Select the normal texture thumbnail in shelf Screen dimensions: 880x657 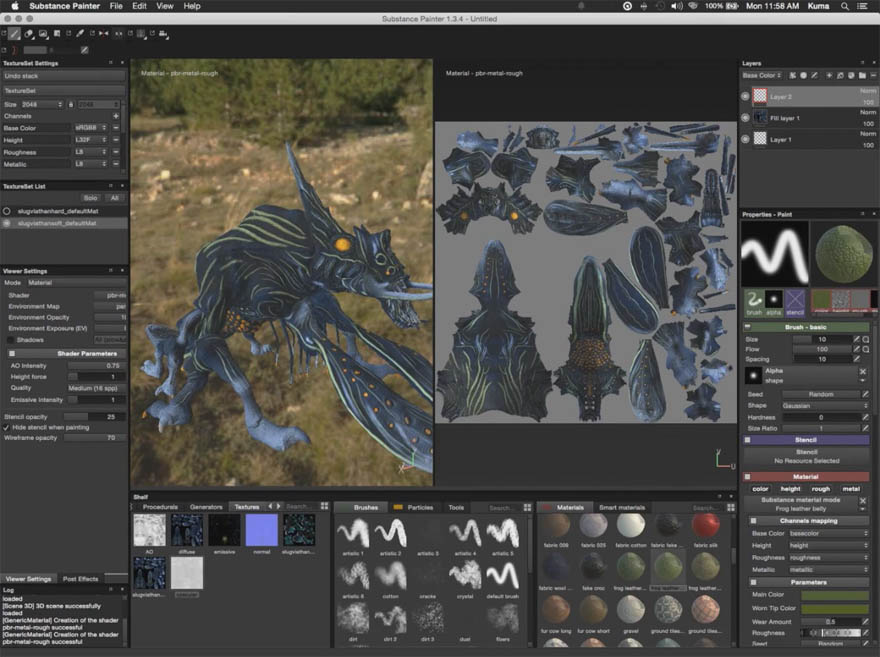coord(262,530)
